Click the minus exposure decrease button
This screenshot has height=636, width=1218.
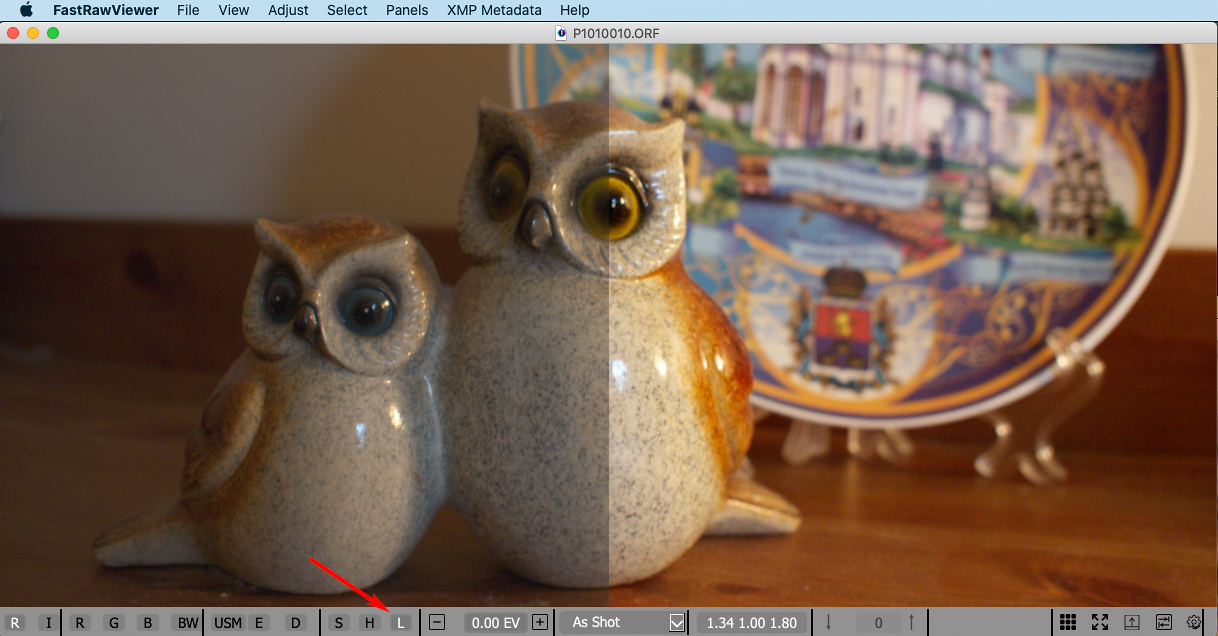pos(437,623)
